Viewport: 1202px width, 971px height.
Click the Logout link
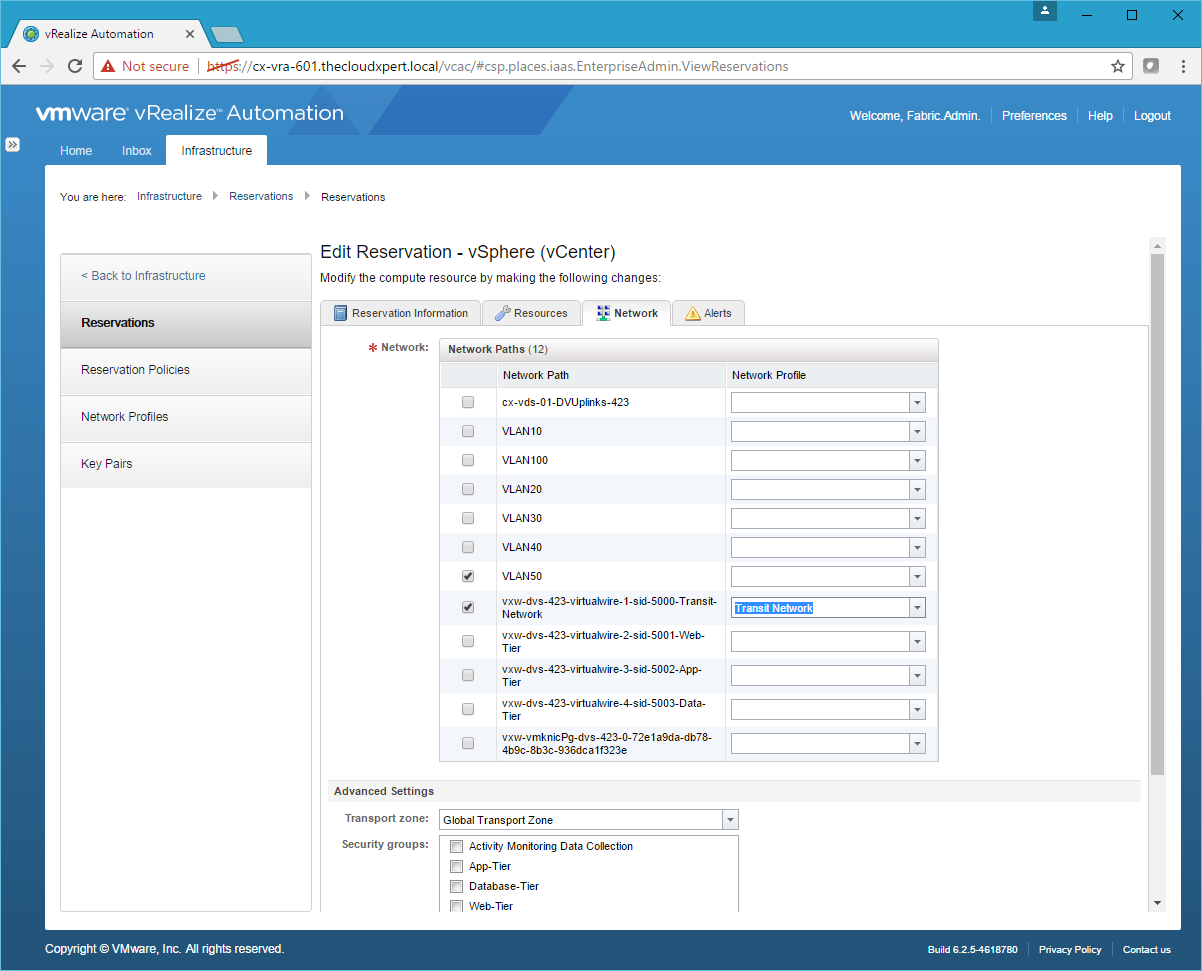click(x=1152, y=116)
